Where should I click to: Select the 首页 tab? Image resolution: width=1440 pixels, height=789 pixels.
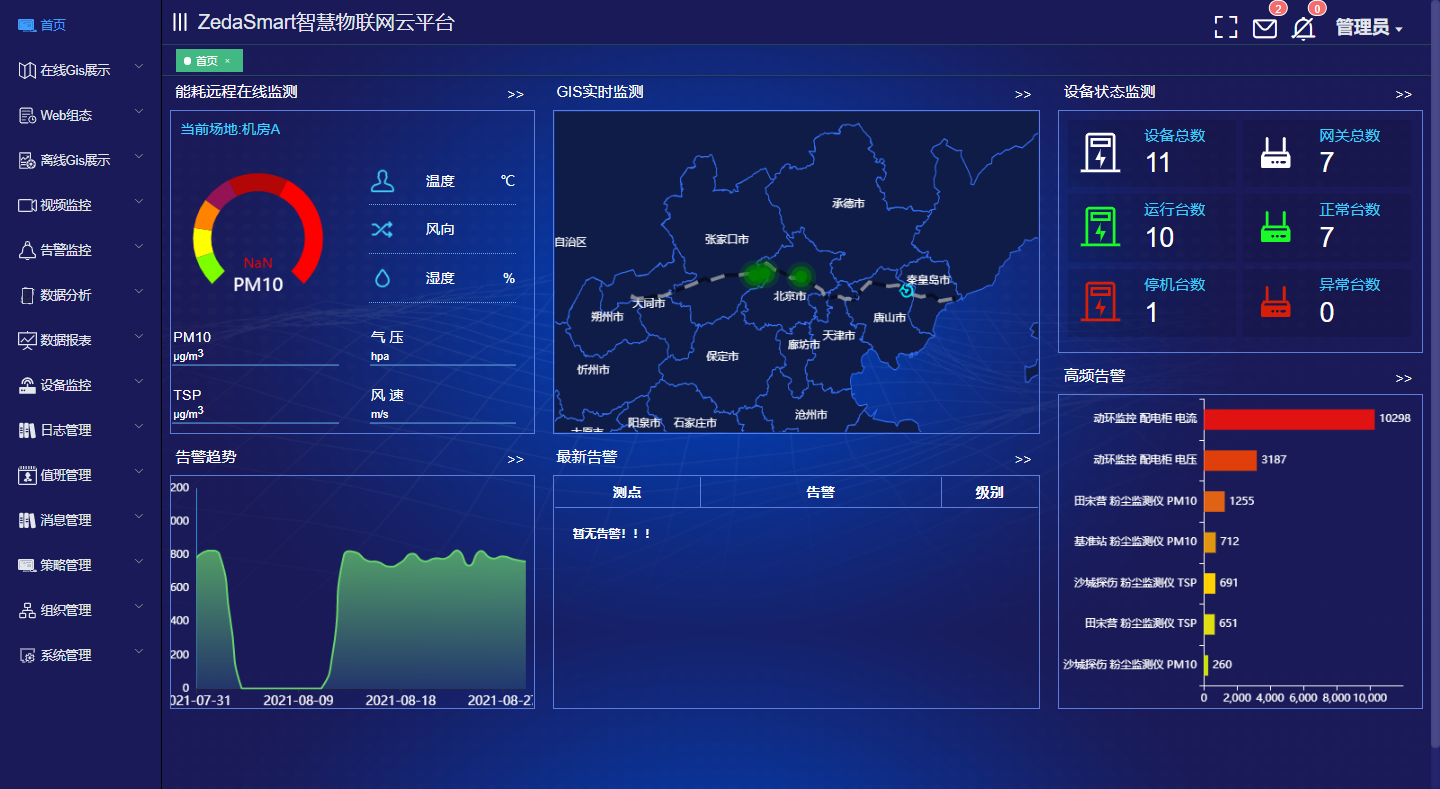click(208, 61)
